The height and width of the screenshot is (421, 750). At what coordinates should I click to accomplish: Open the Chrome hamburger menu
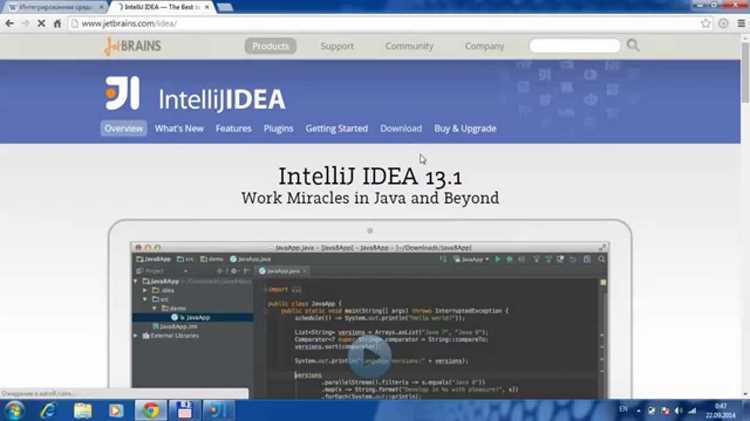741,23
